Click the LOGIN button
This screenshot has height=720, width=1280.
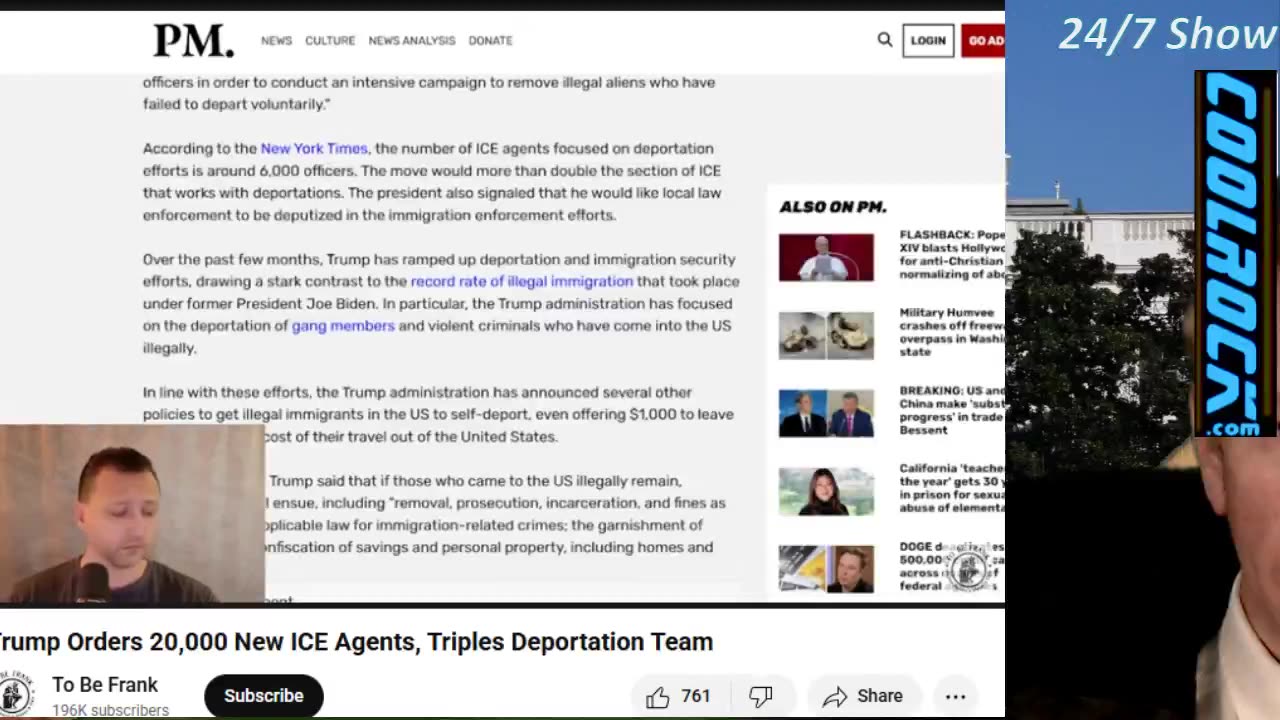point(928,41)
